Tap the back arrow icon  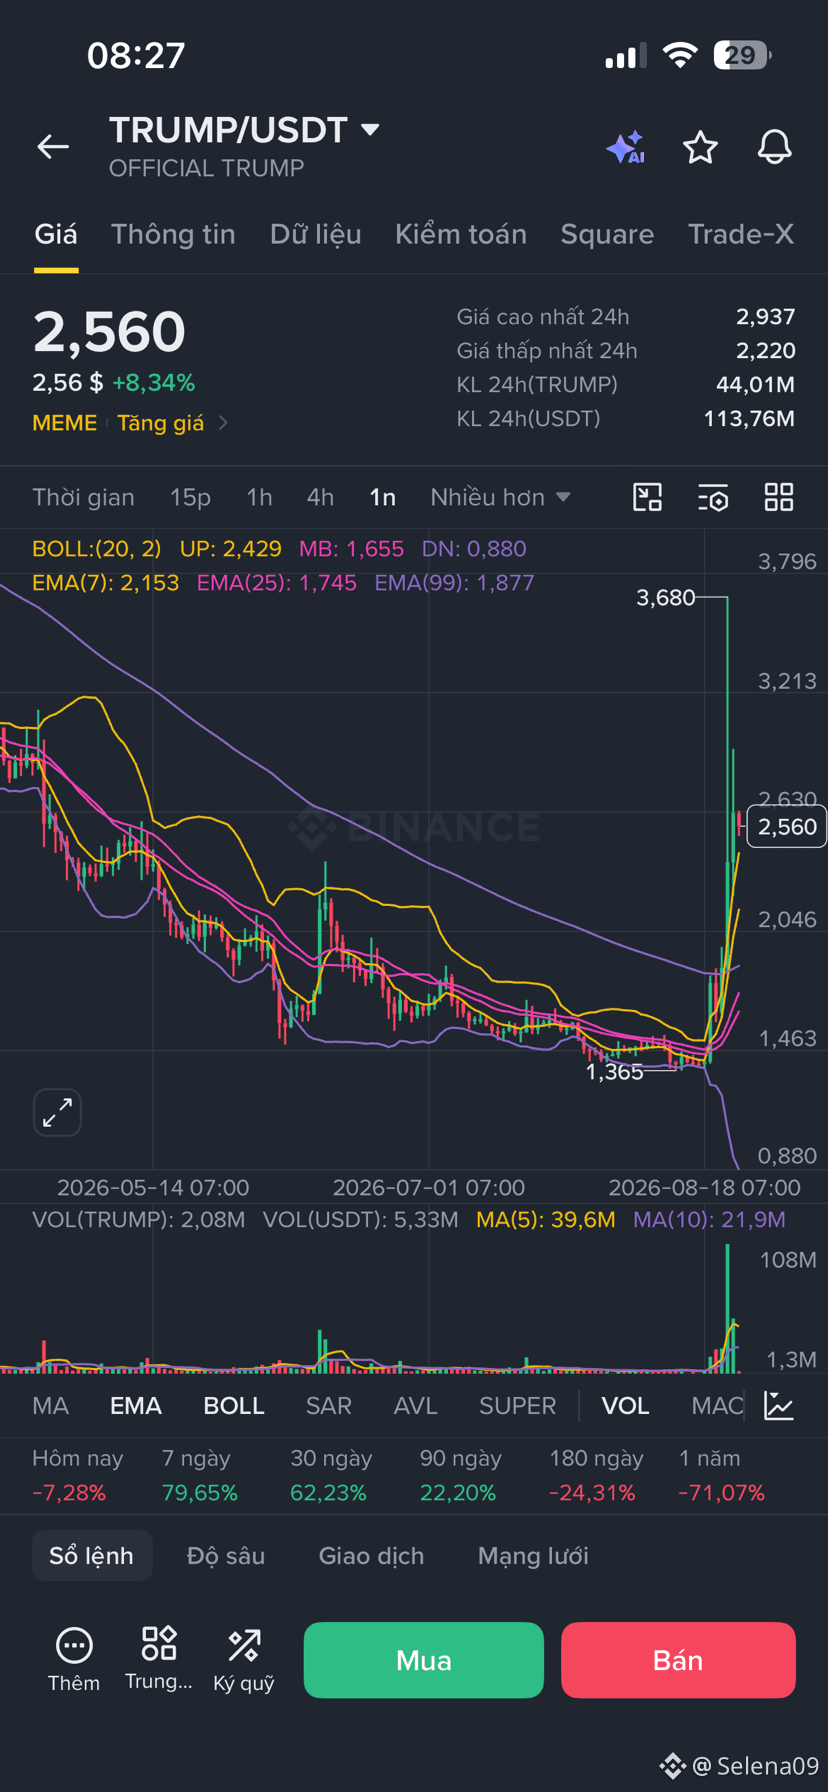click(53, 147)
